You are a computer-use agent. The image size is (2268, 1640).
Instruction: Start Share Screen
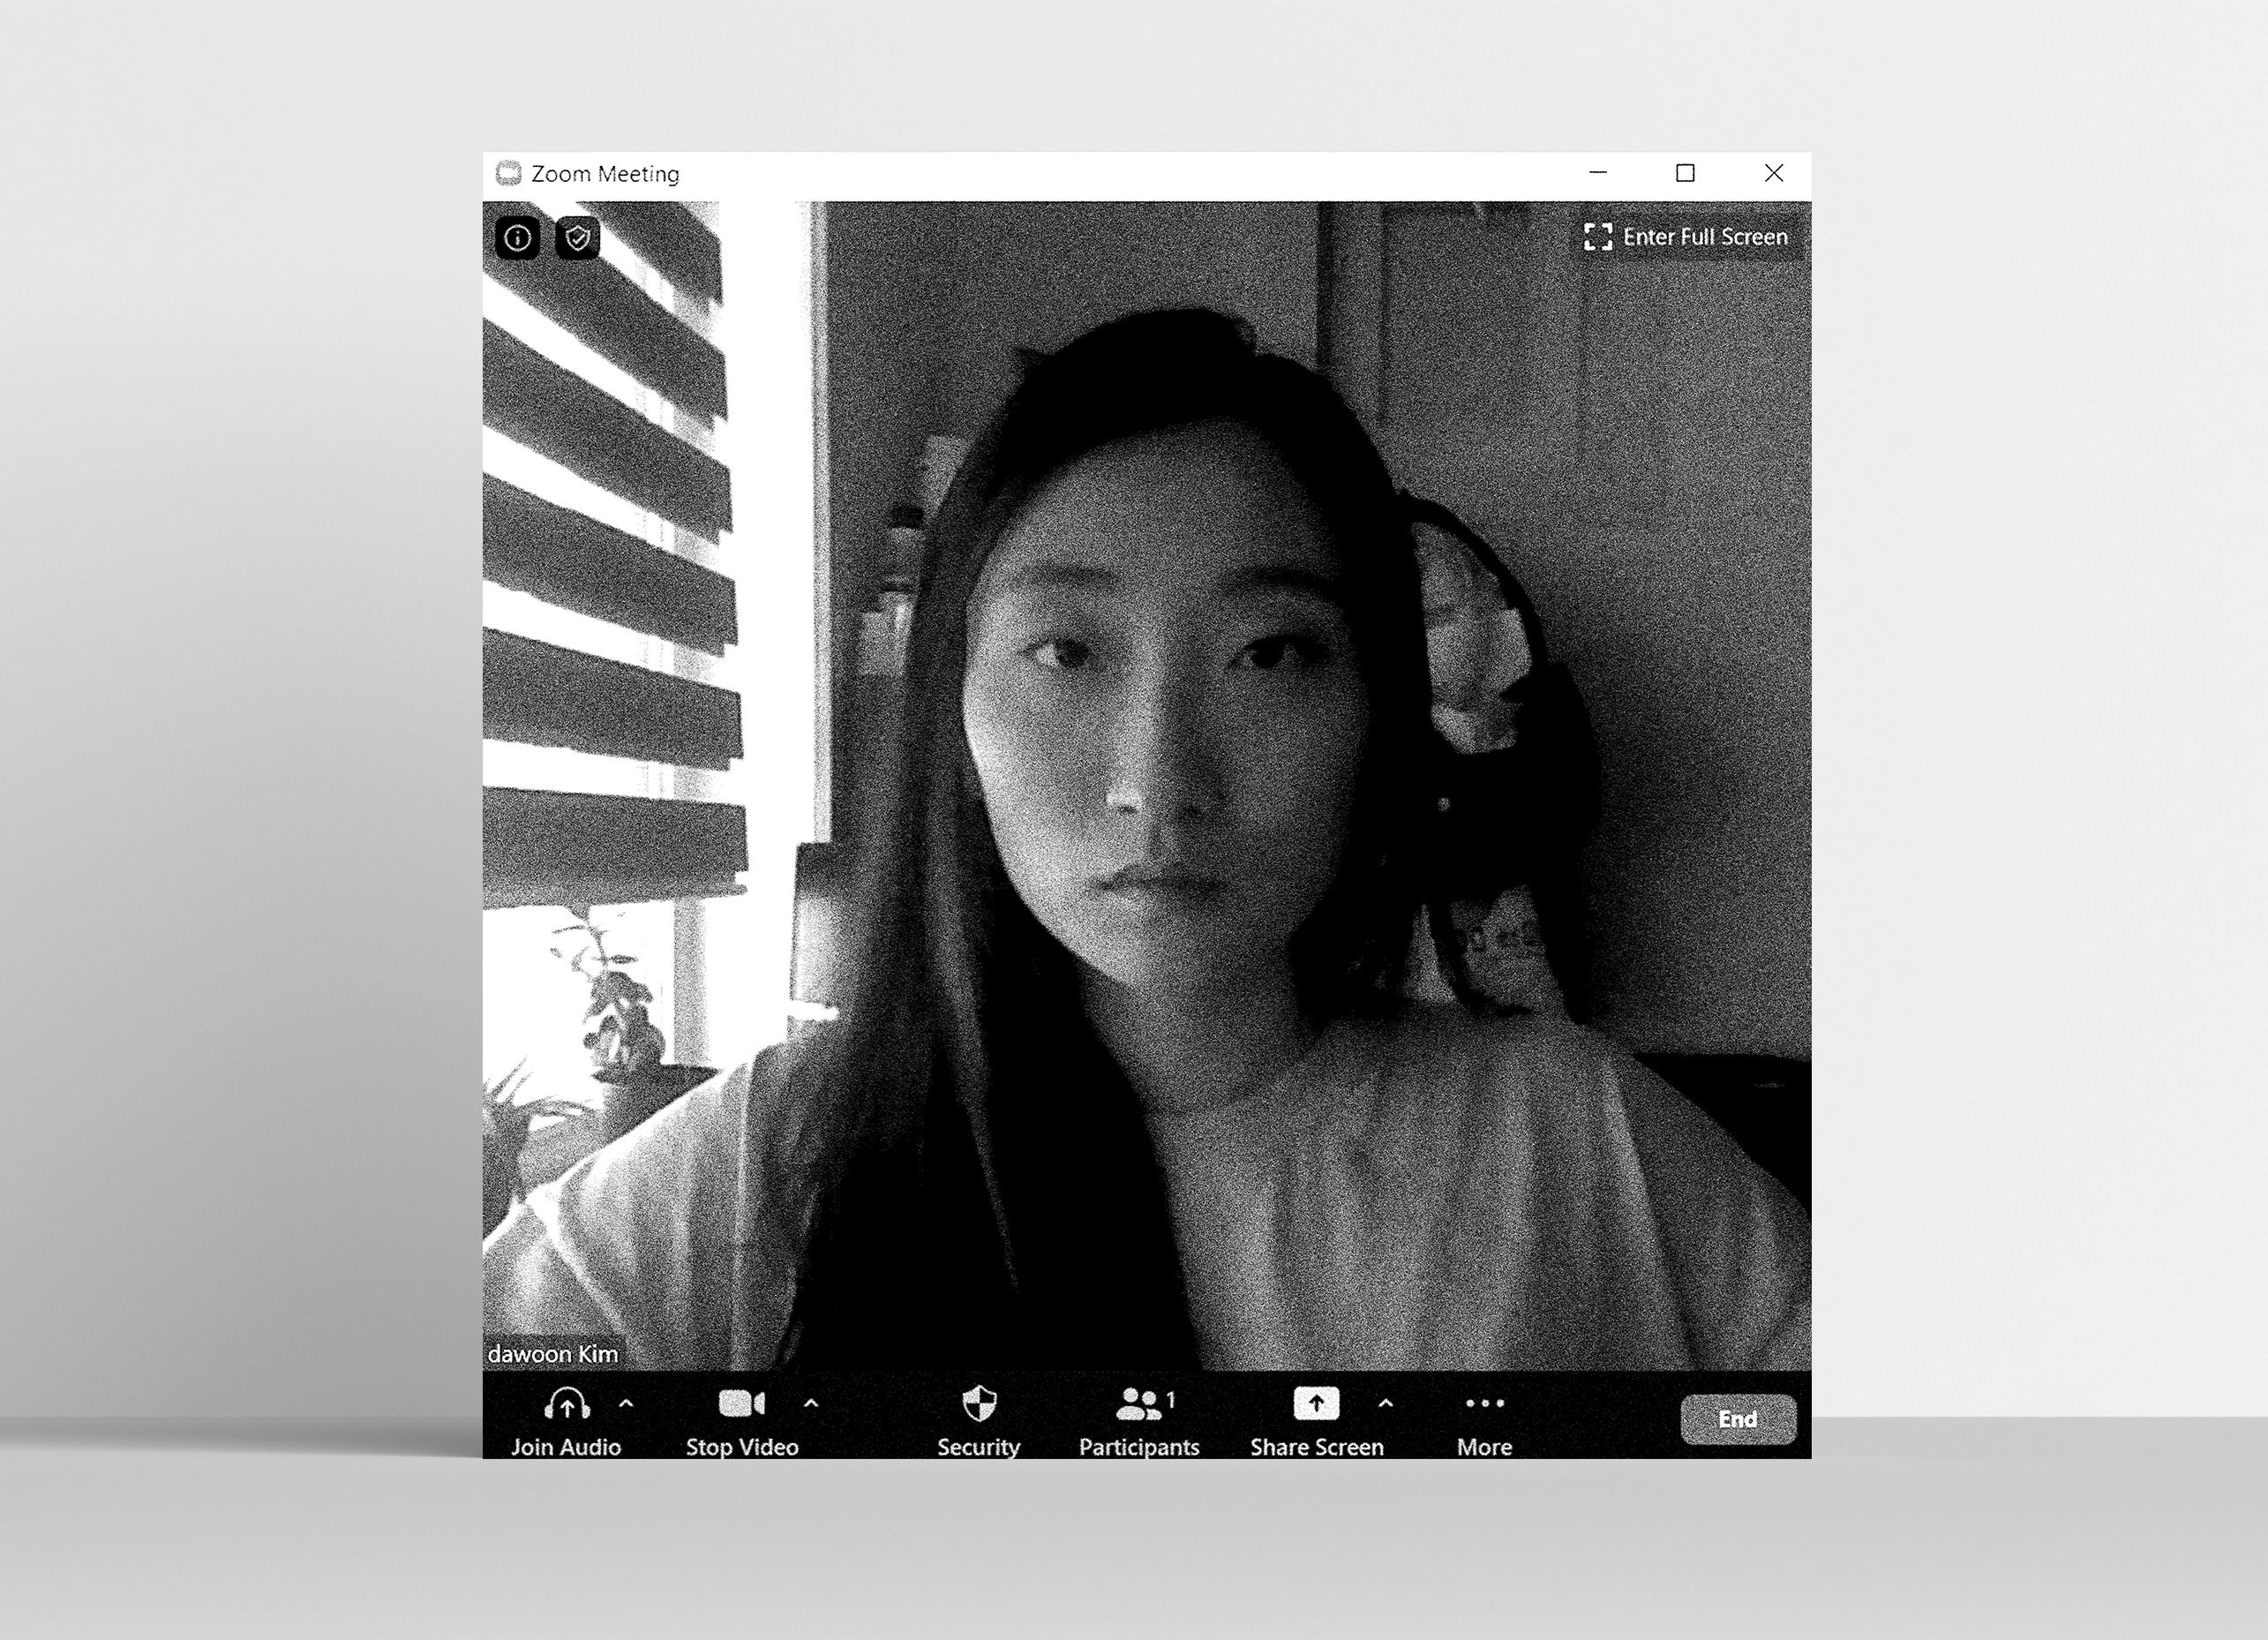coord(1316,1421)
